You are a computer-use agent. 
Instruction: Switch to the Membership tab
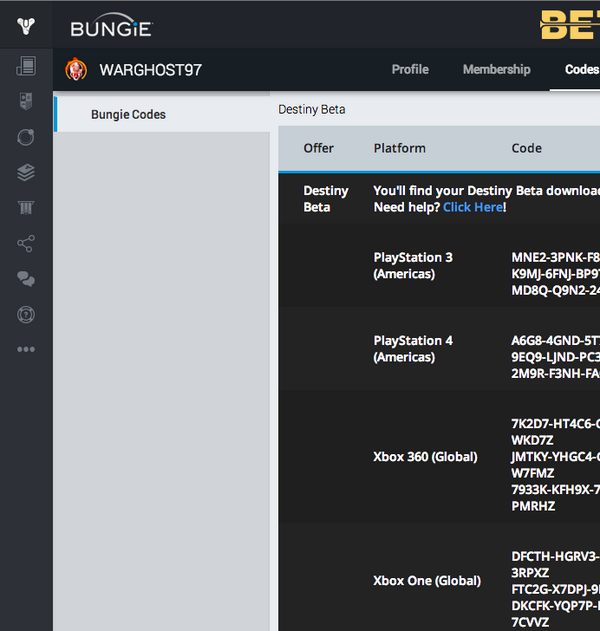(497, 69)
